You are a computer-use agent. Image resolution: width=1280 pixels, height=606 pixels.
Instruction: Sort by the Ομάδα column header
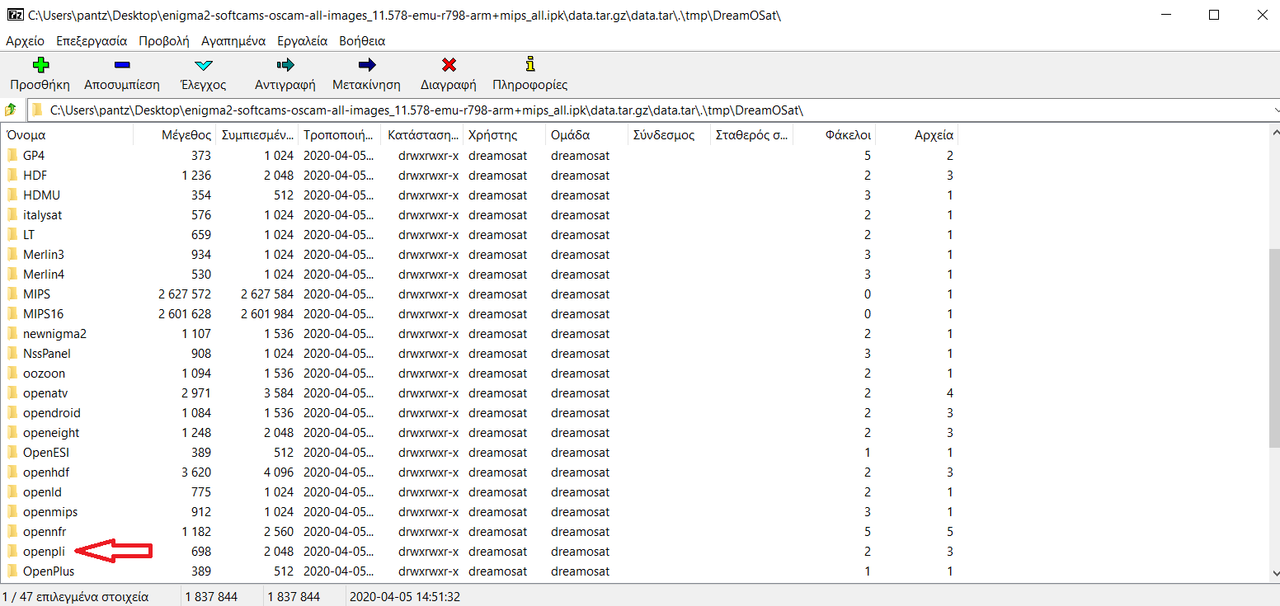587,135
